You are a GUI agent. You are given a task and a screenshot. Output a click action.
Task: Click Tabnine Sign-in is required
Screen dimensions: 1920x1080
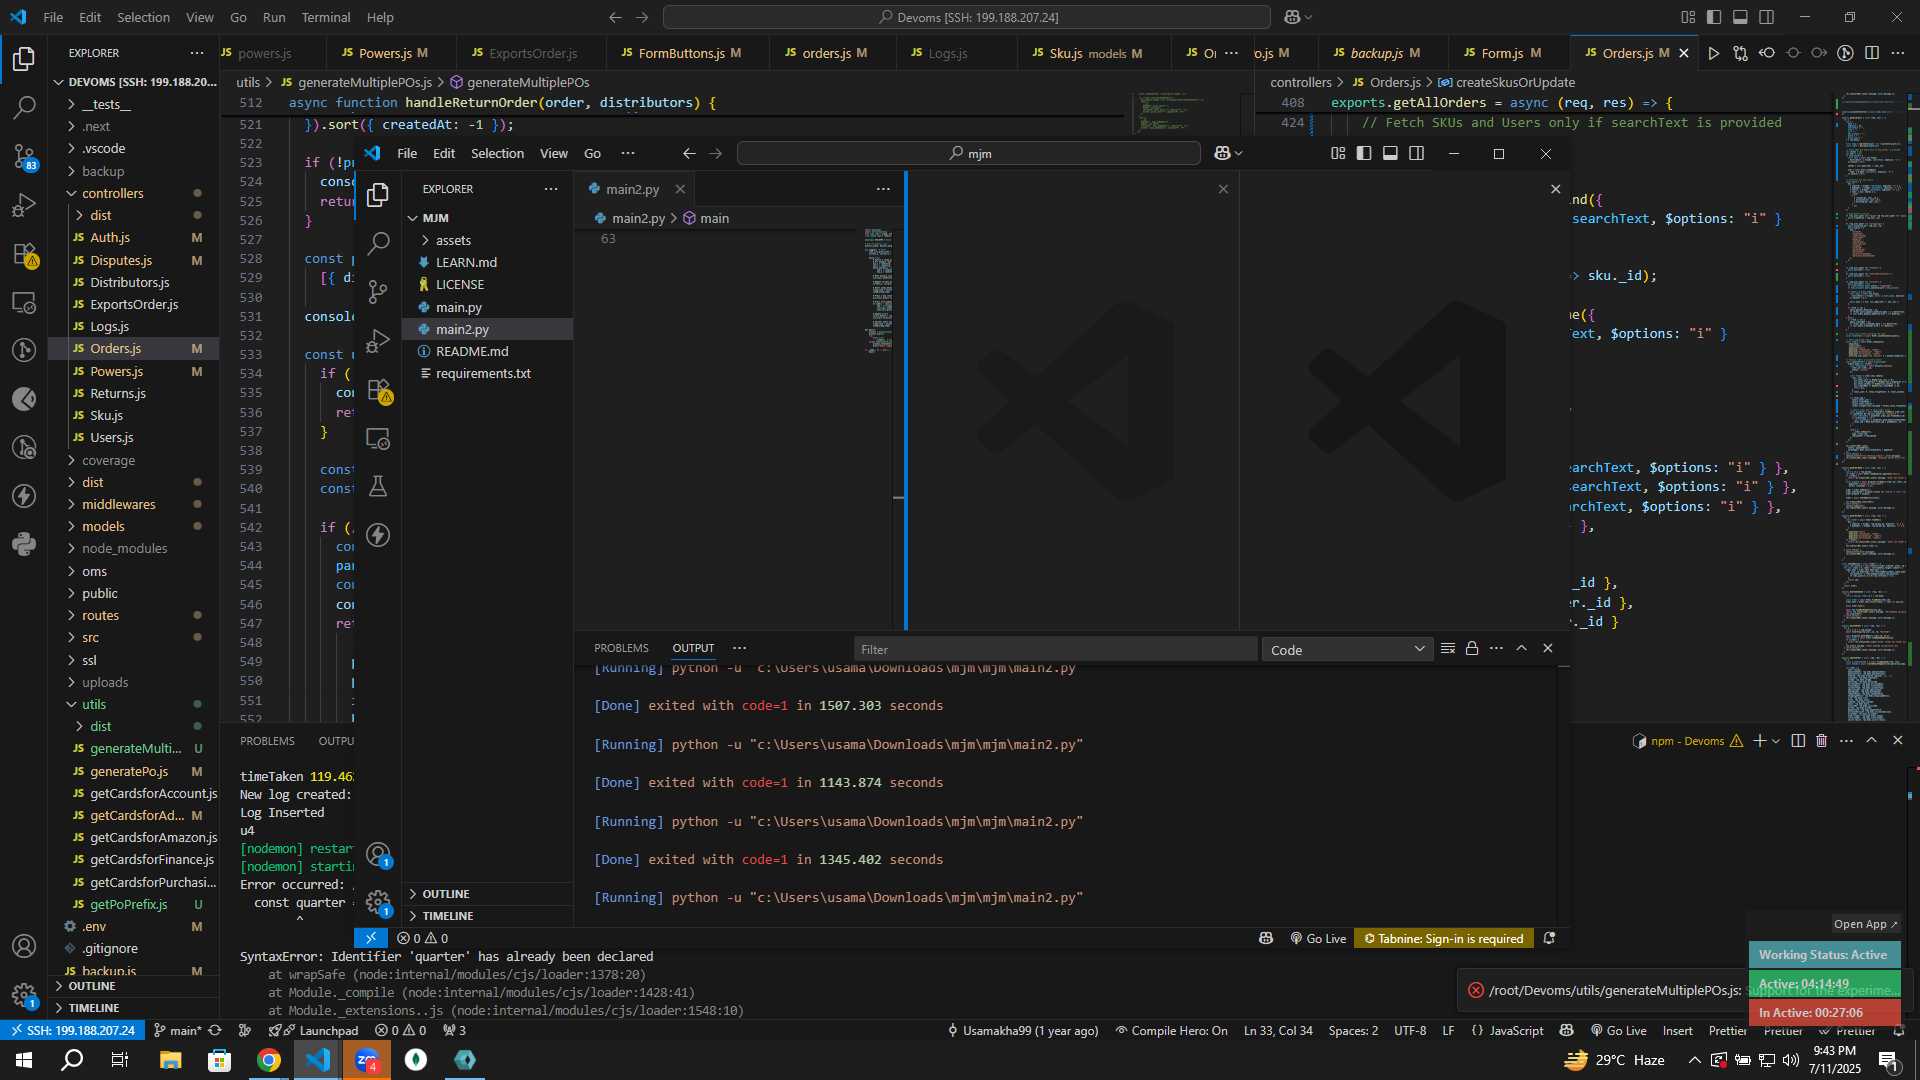[x=1444, y=938]
